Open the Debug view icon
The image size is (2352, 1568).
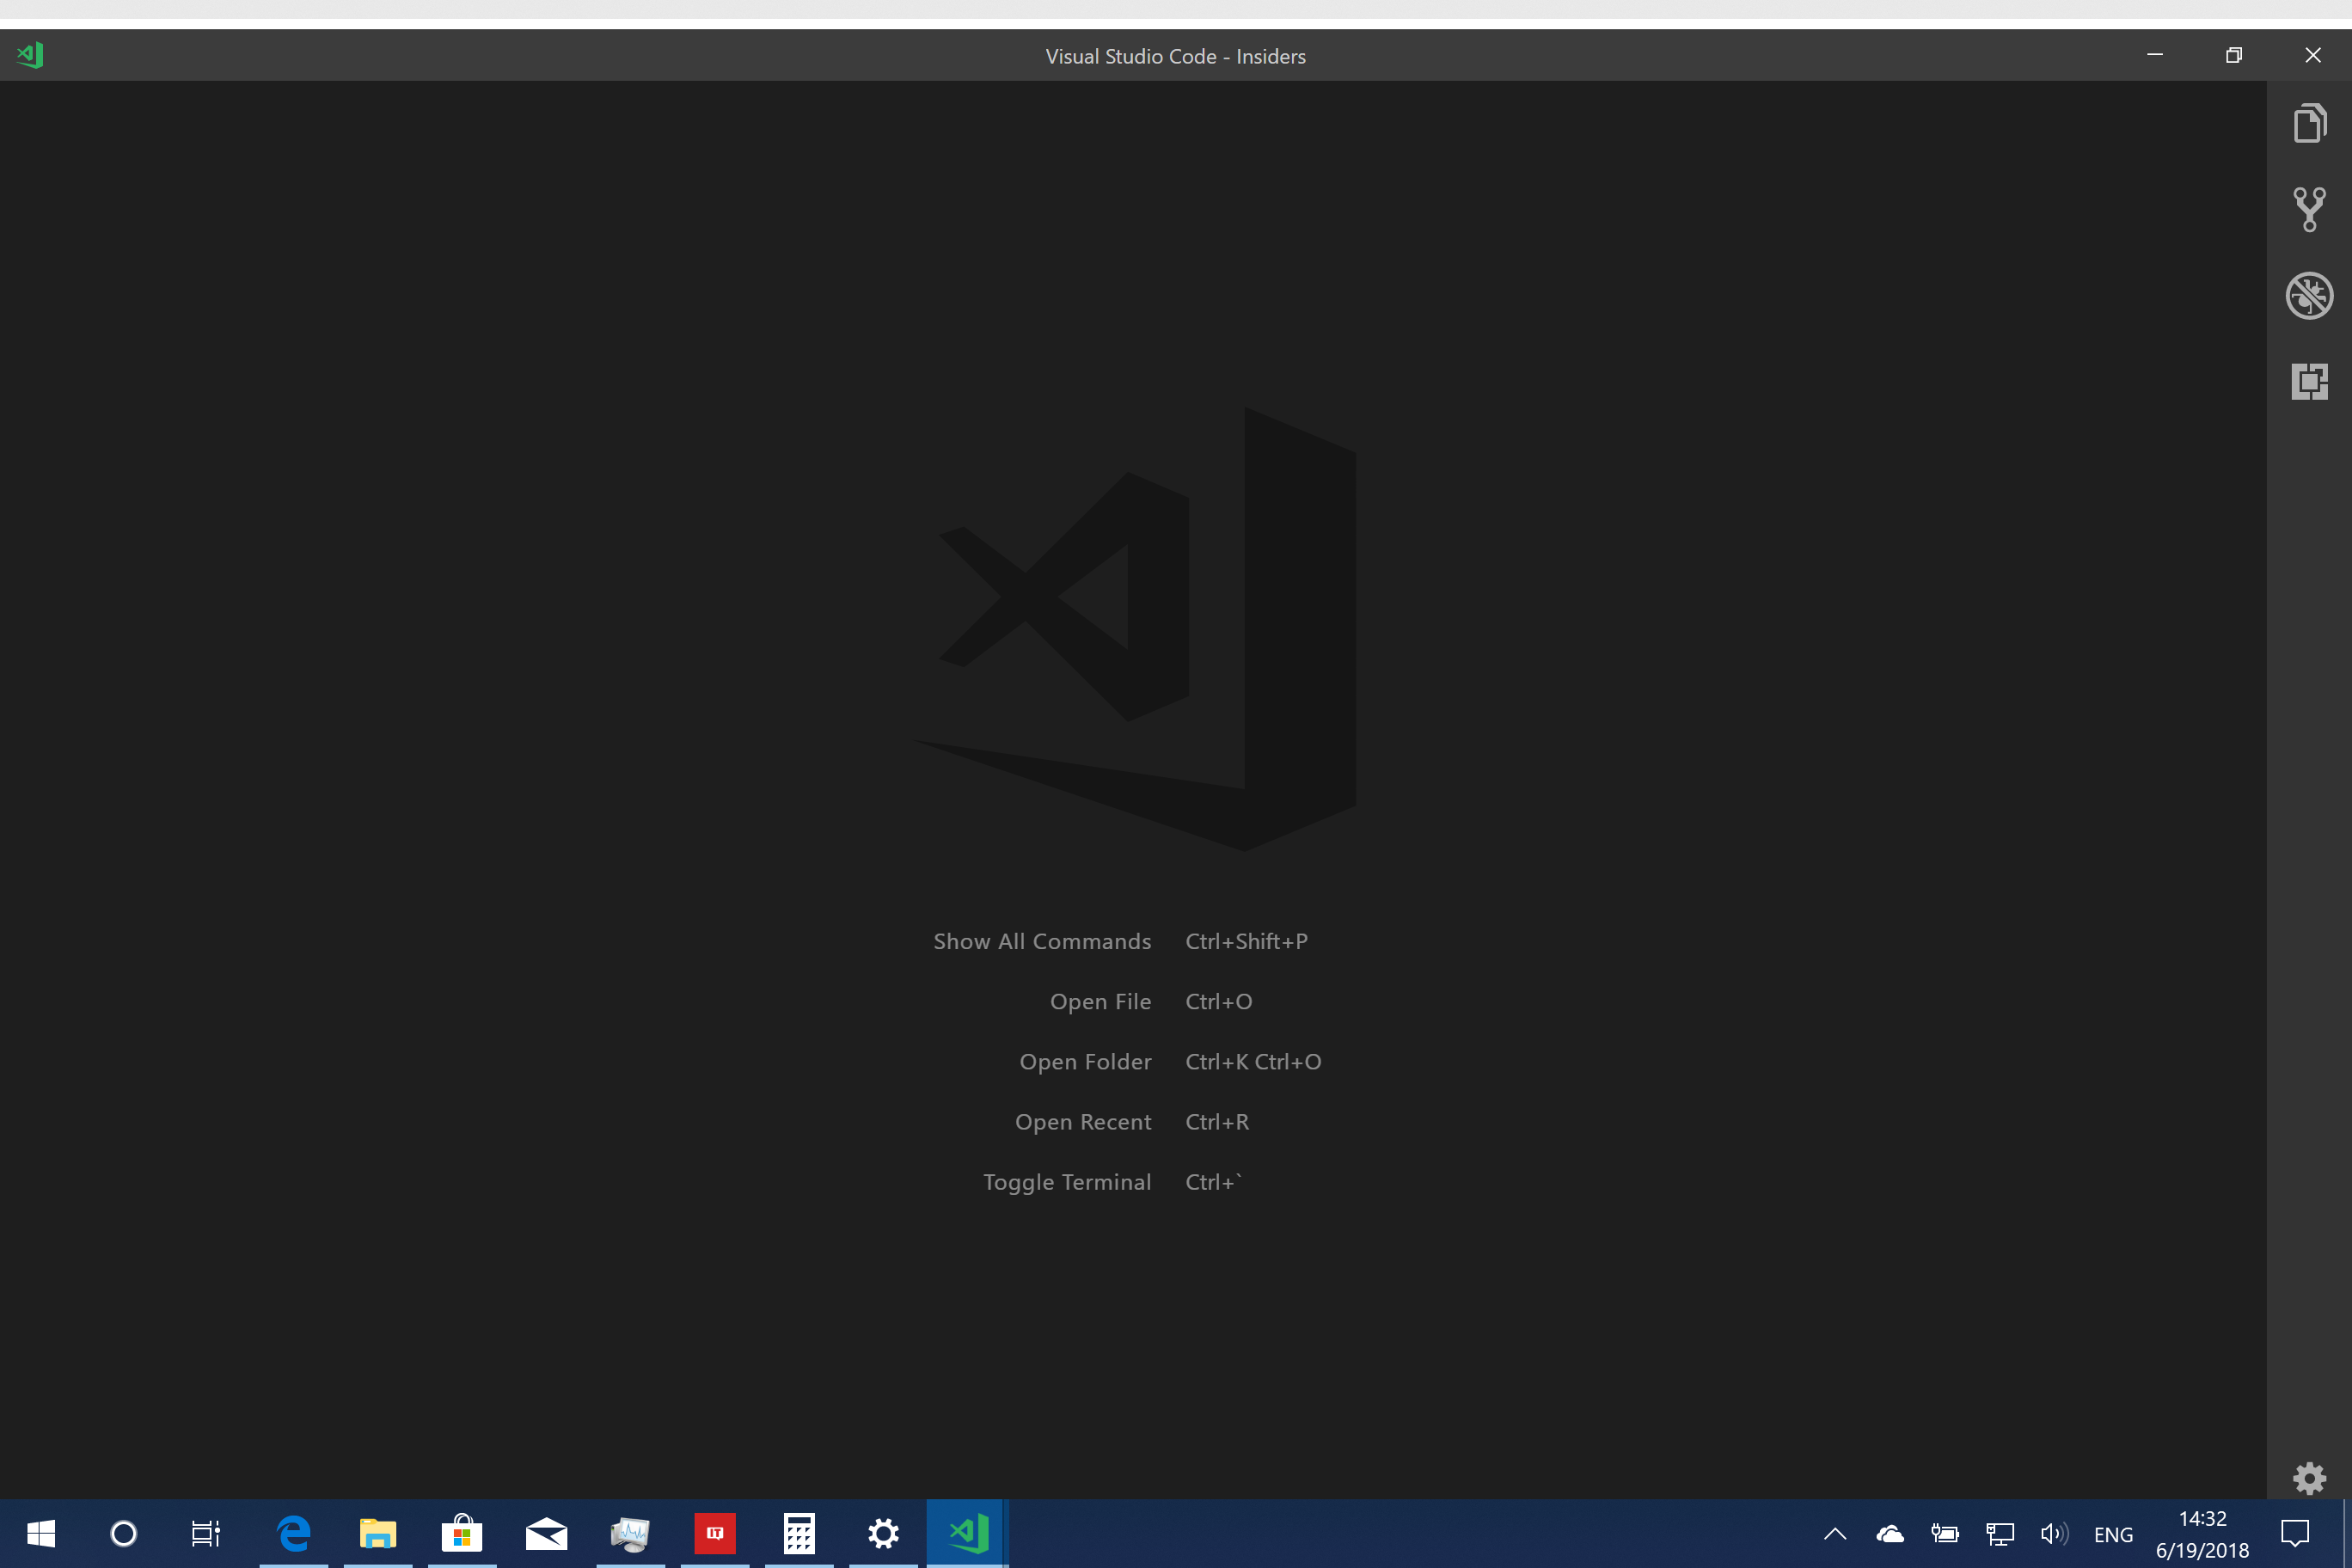(2309, 295)
